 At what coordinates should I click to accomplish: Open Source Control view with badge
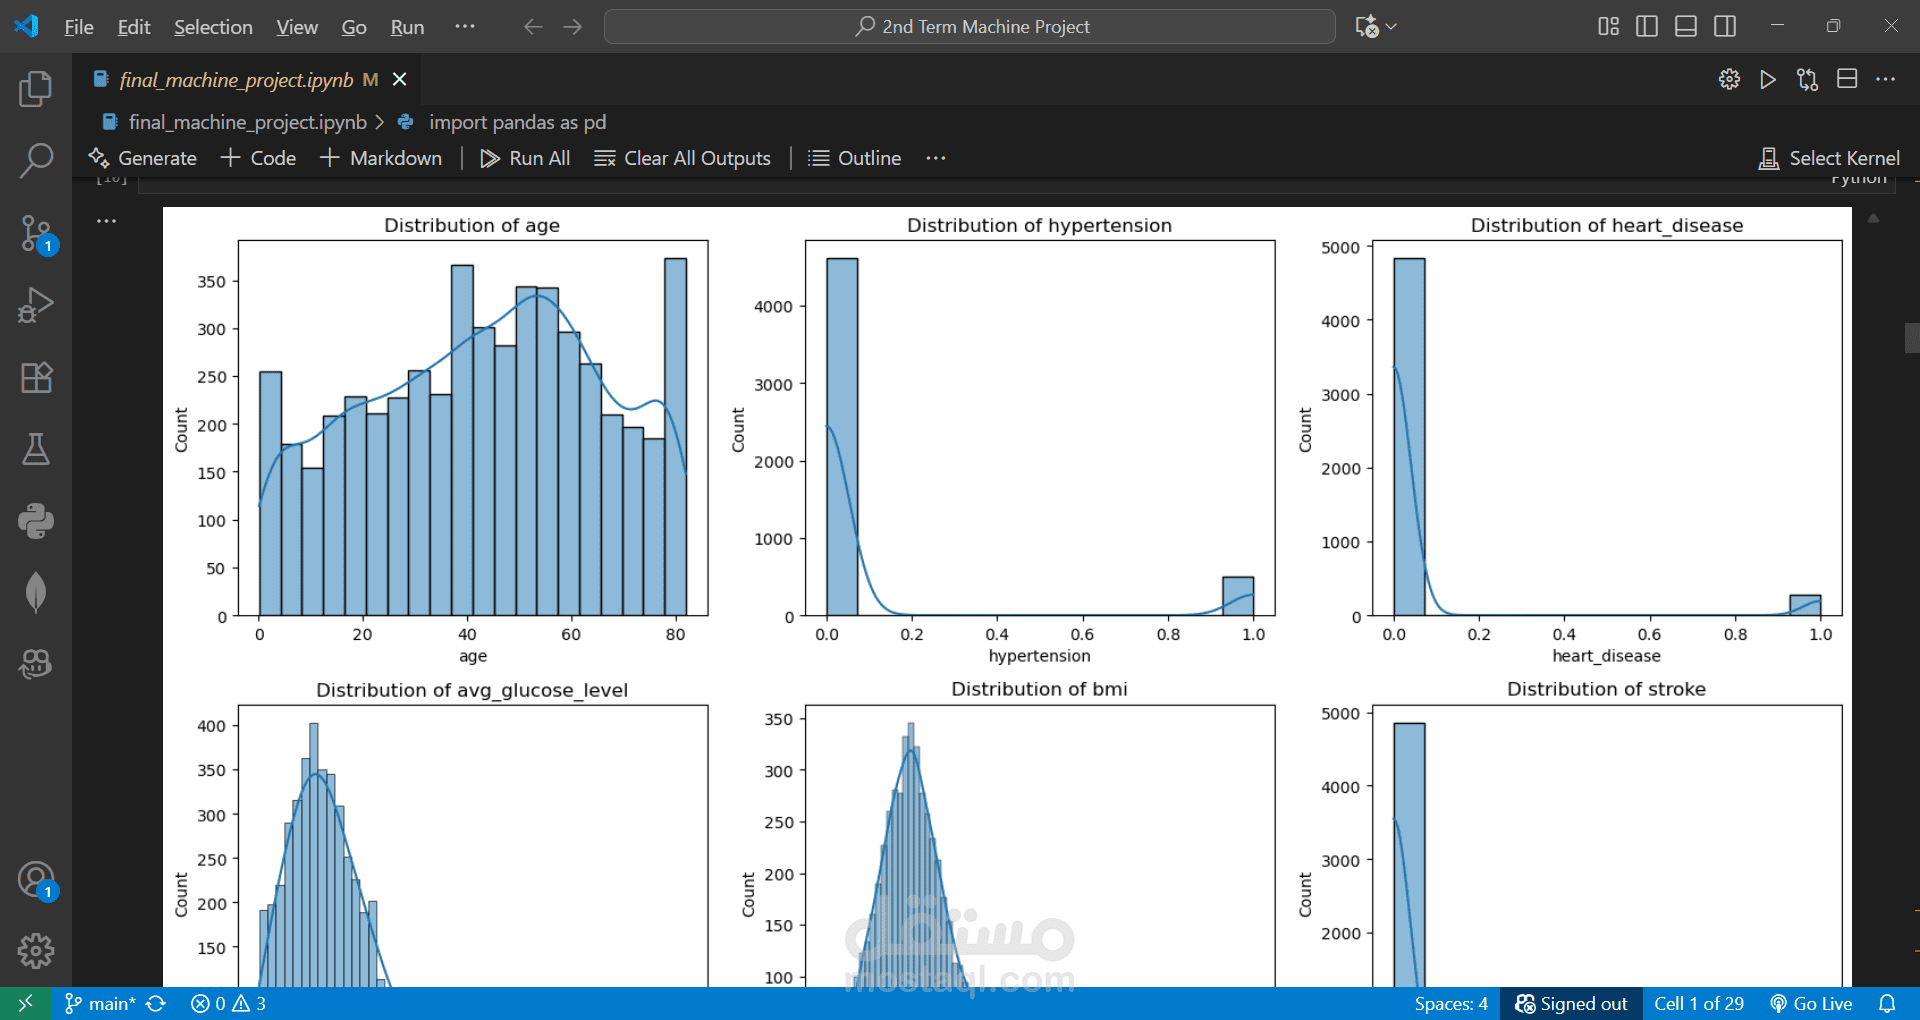tap(36, 233)
